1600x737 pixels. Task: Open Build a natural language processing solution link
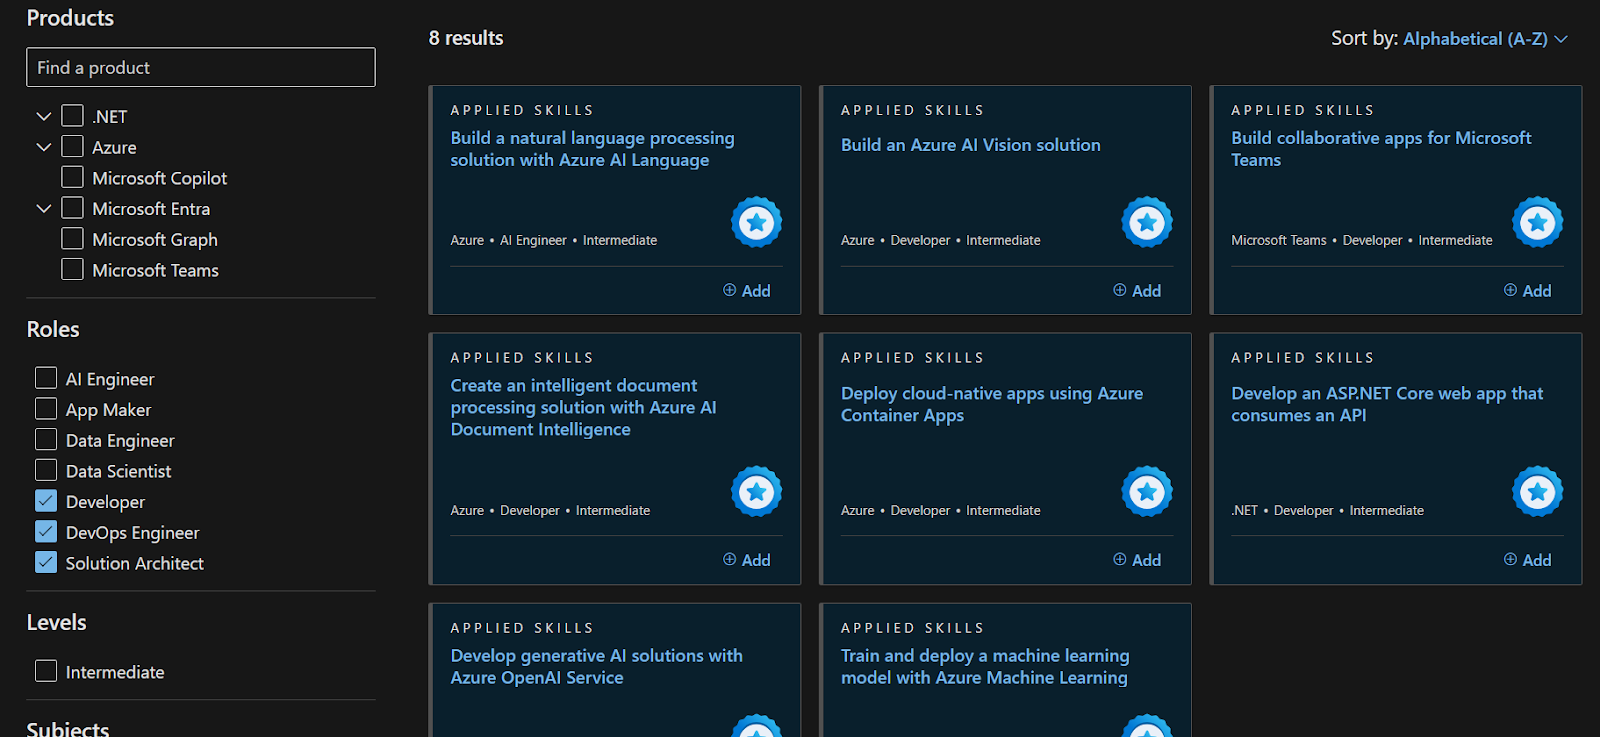point(592,149)
